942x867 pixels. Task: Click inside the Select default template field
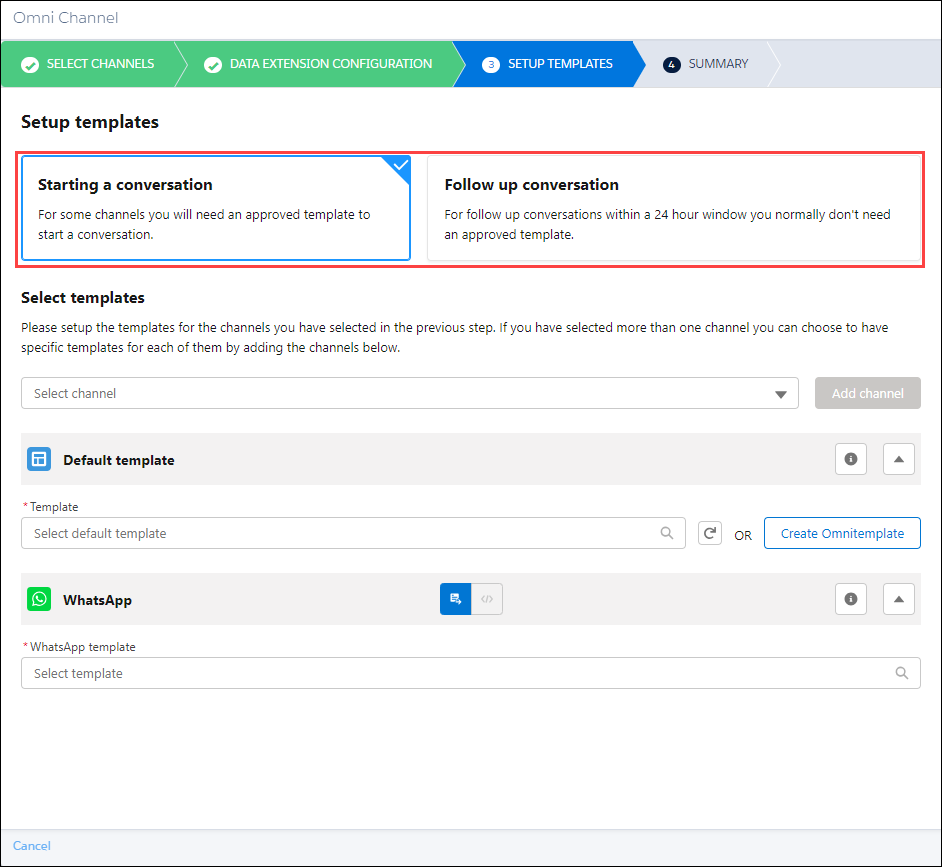(x=300, y=533)
